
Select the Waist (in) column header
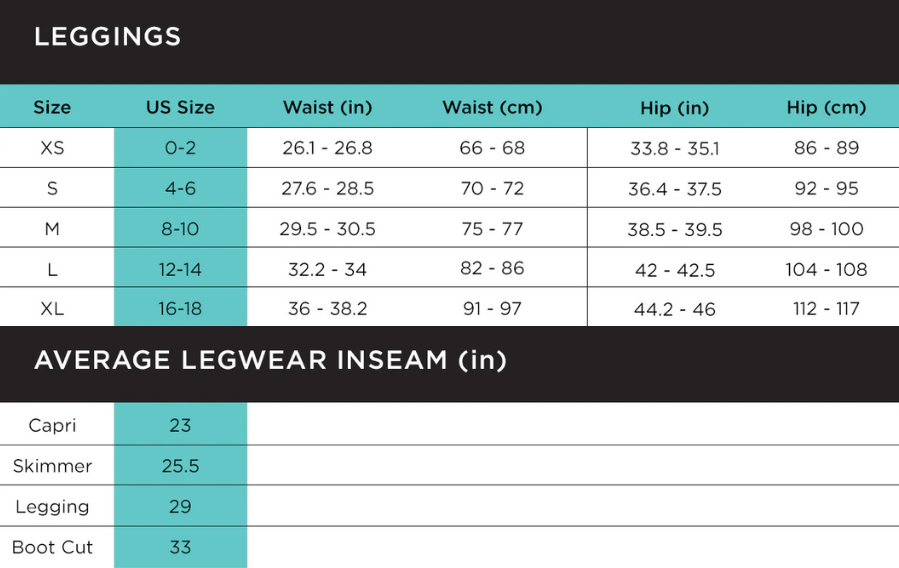click(327, 107)
